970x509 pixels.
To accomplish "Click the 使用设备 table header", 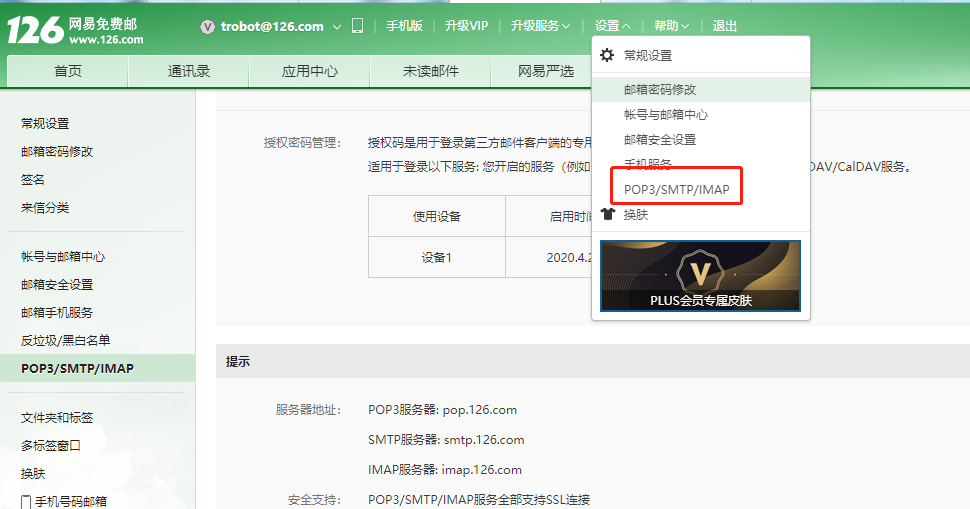I will pyautogui.click(x=437, y=216).
